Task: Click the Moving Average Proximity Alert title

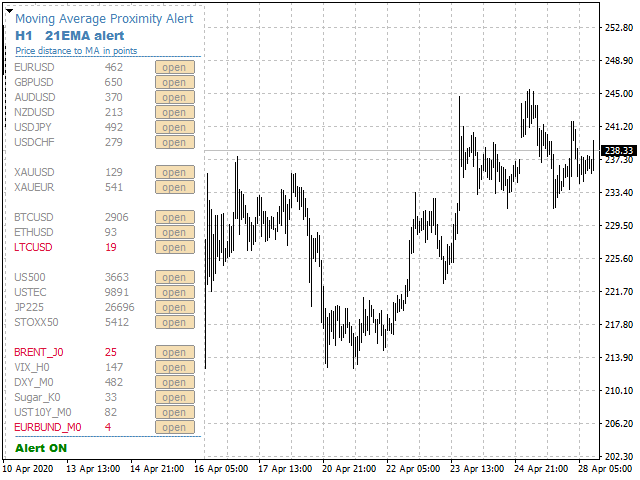Action: pos(104,19)
